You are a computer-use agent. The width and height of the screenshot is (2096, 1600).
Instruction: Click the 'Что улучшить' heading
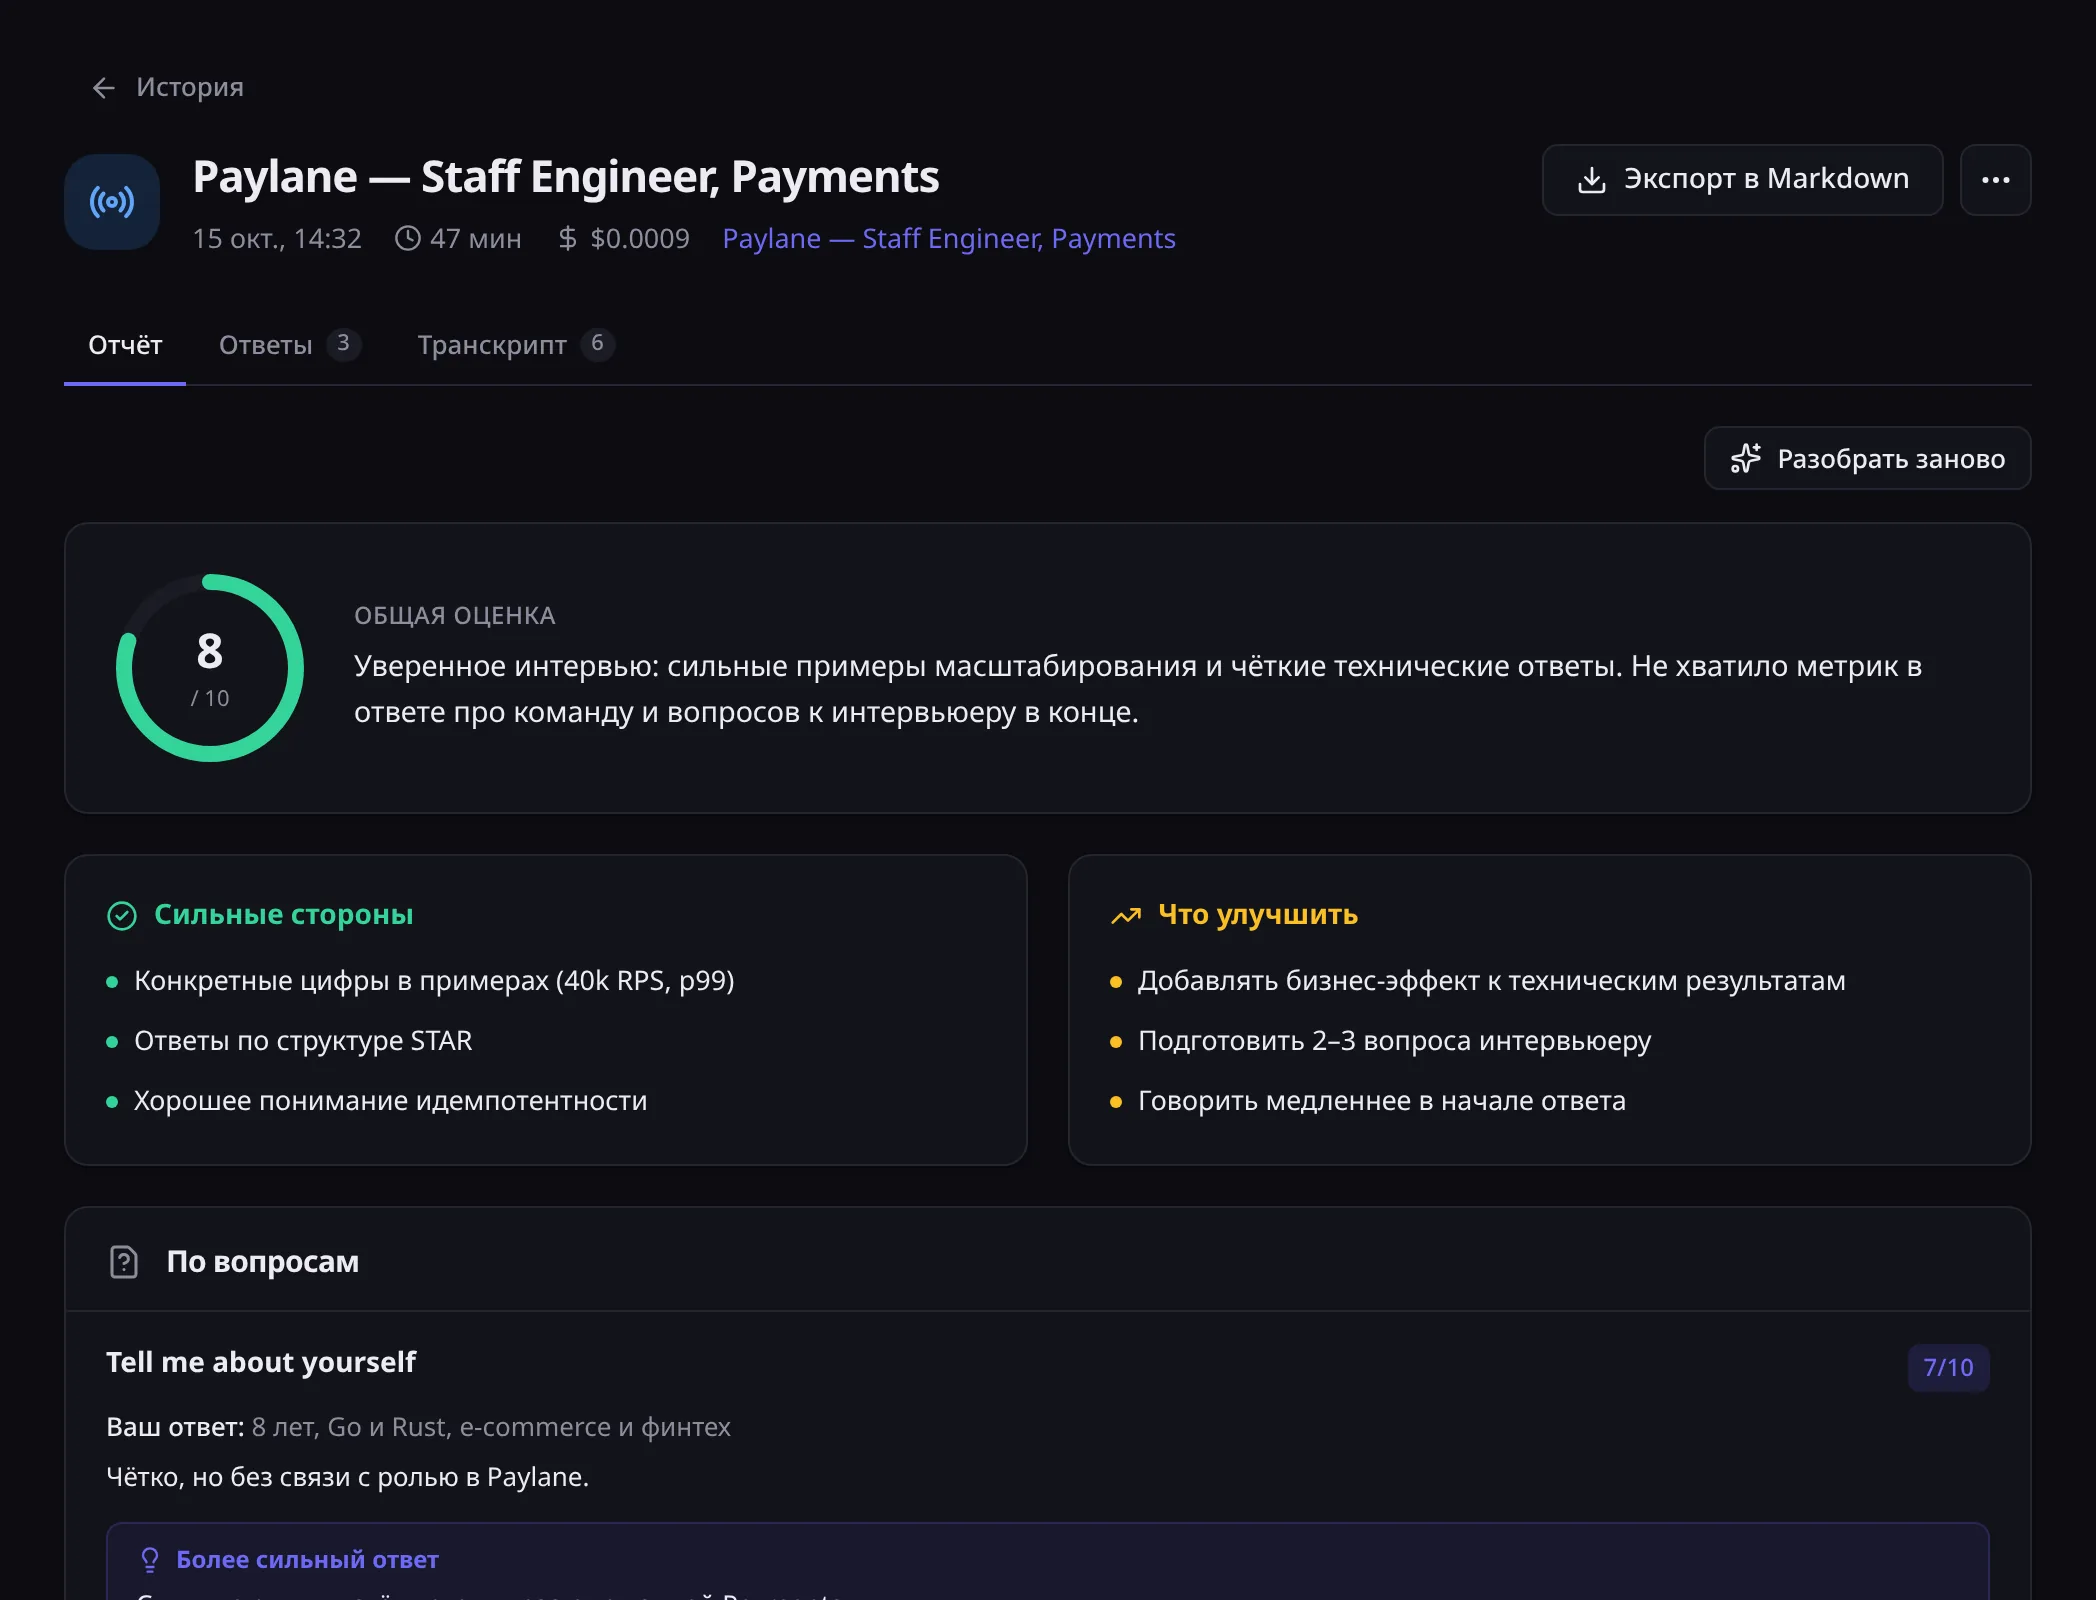click(x=1258, y=915)
